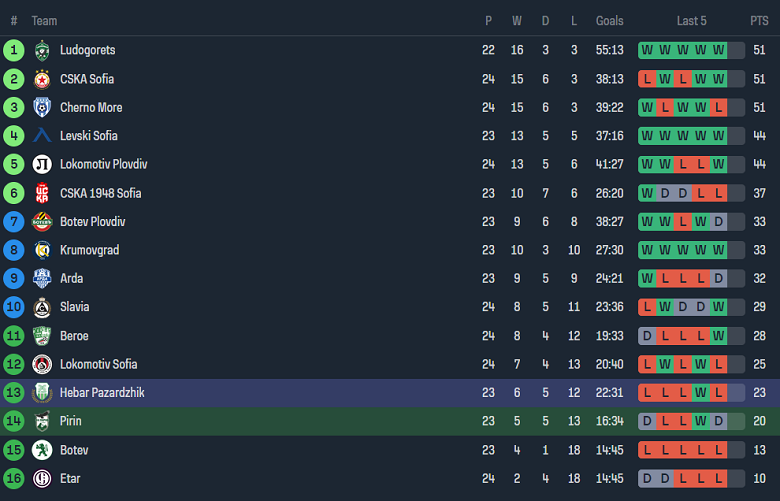Click Botev's first loss result box
The image size is (780, 501).
(x=647, y=450)
